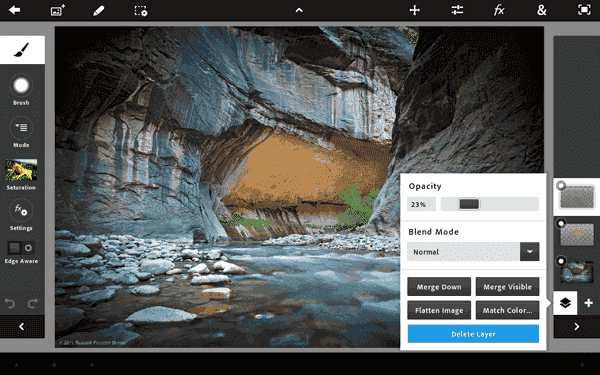Image resolution: width=600 pixels, height=375 pixels.
Task: Expand the Blend Mode Normal dropdown
Action: (530, 252)
